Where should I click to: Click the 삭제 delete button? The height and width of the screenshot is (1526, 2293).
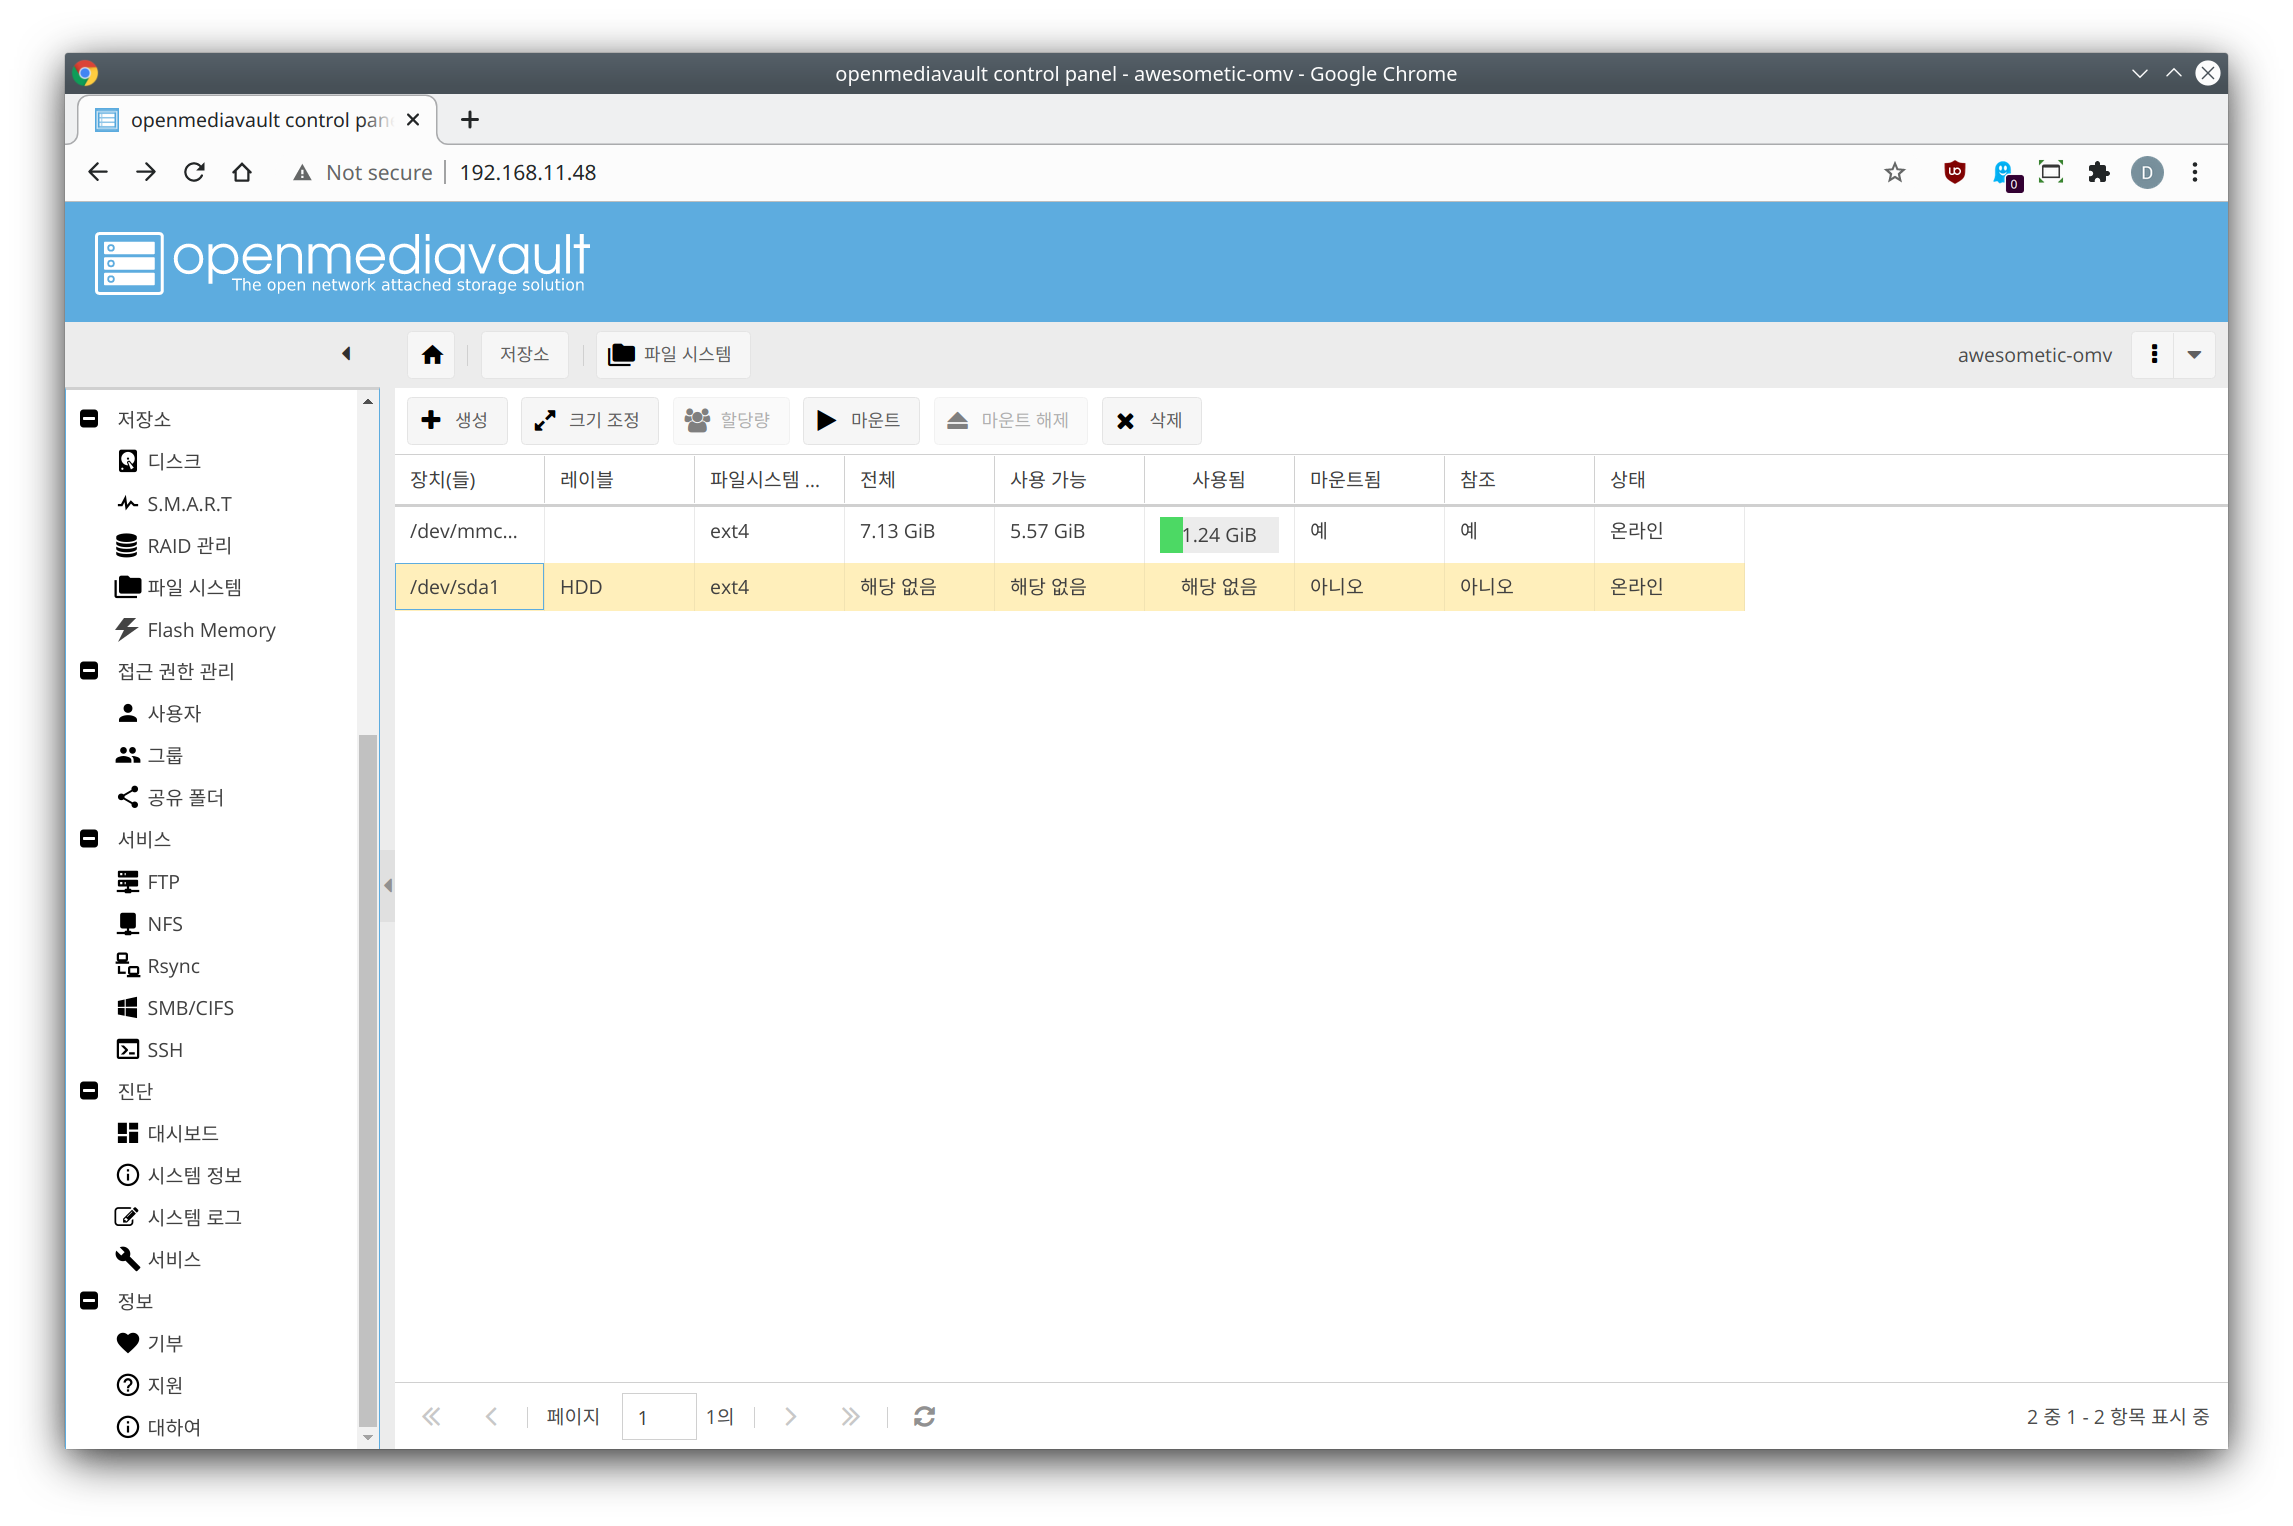1151,421
